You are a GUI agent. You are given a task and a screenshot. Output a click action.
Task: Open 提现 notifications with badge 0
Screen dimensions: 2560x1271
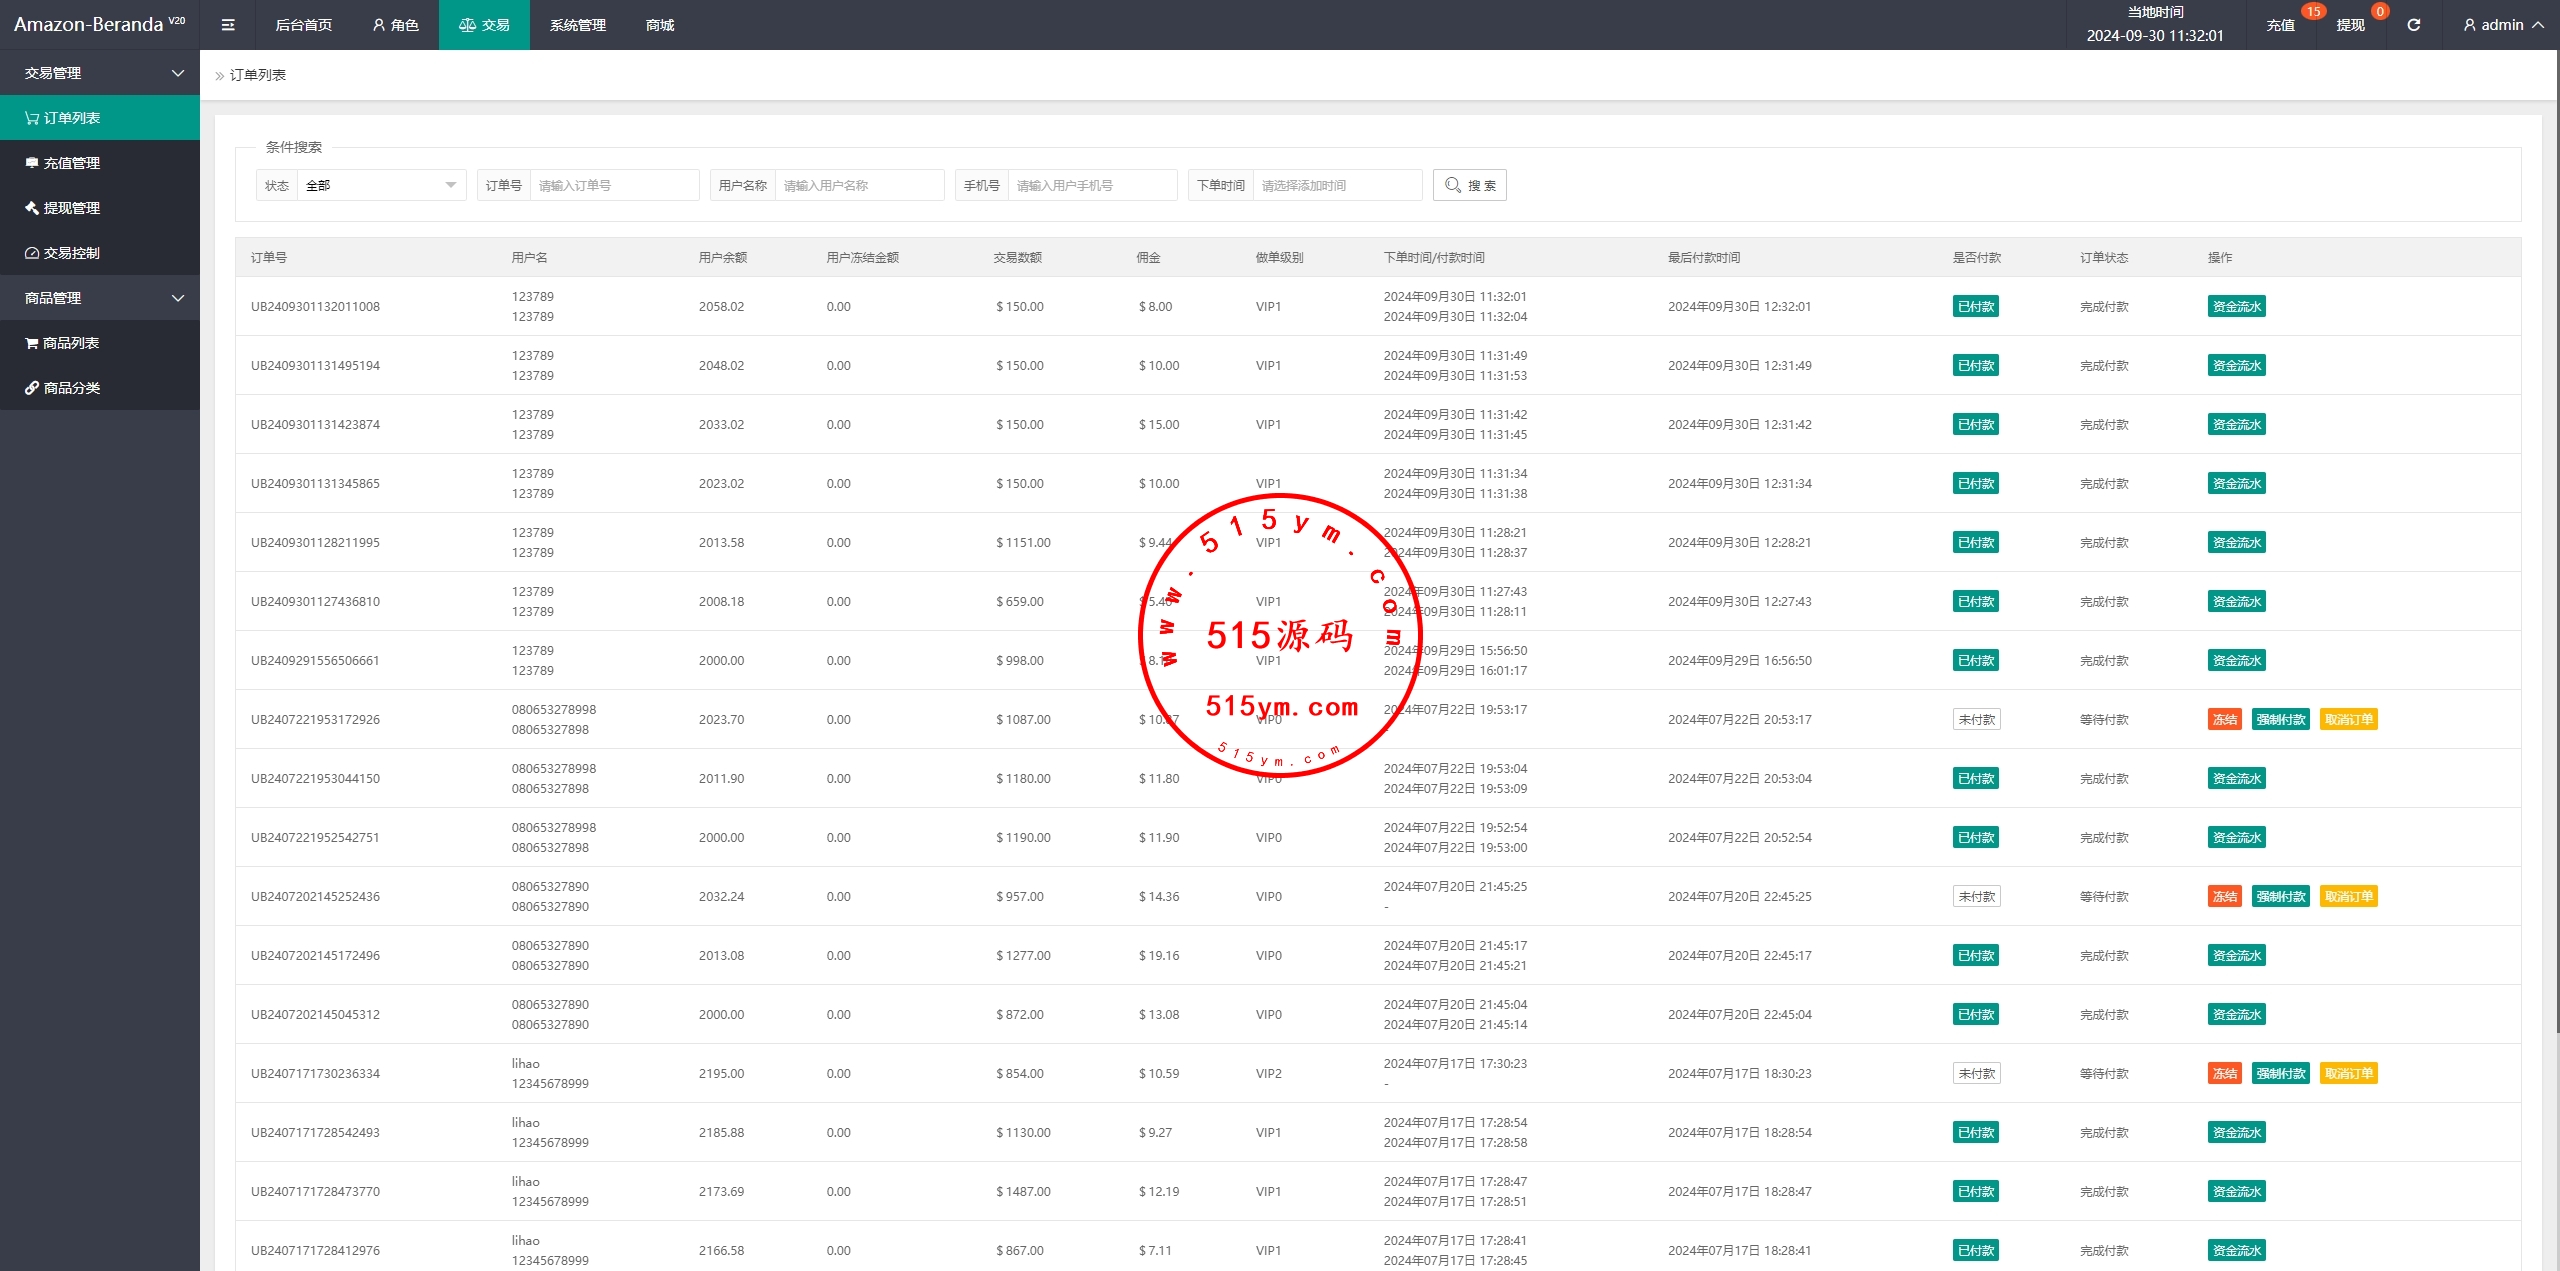[x=2350, y=25]
